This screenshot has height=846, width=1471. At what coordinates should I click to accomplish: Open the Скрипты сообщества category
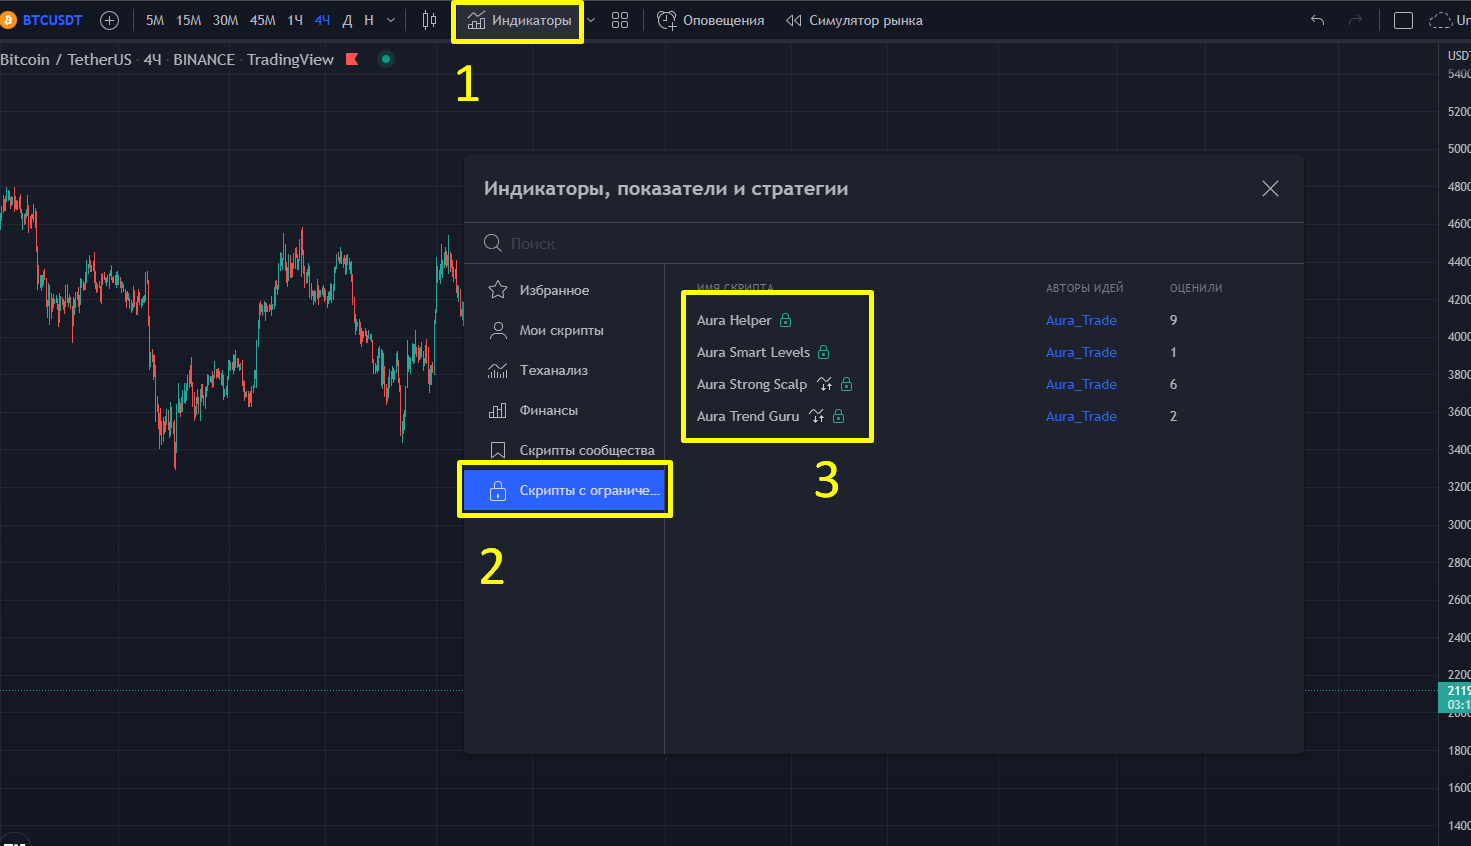coord(565,450)
